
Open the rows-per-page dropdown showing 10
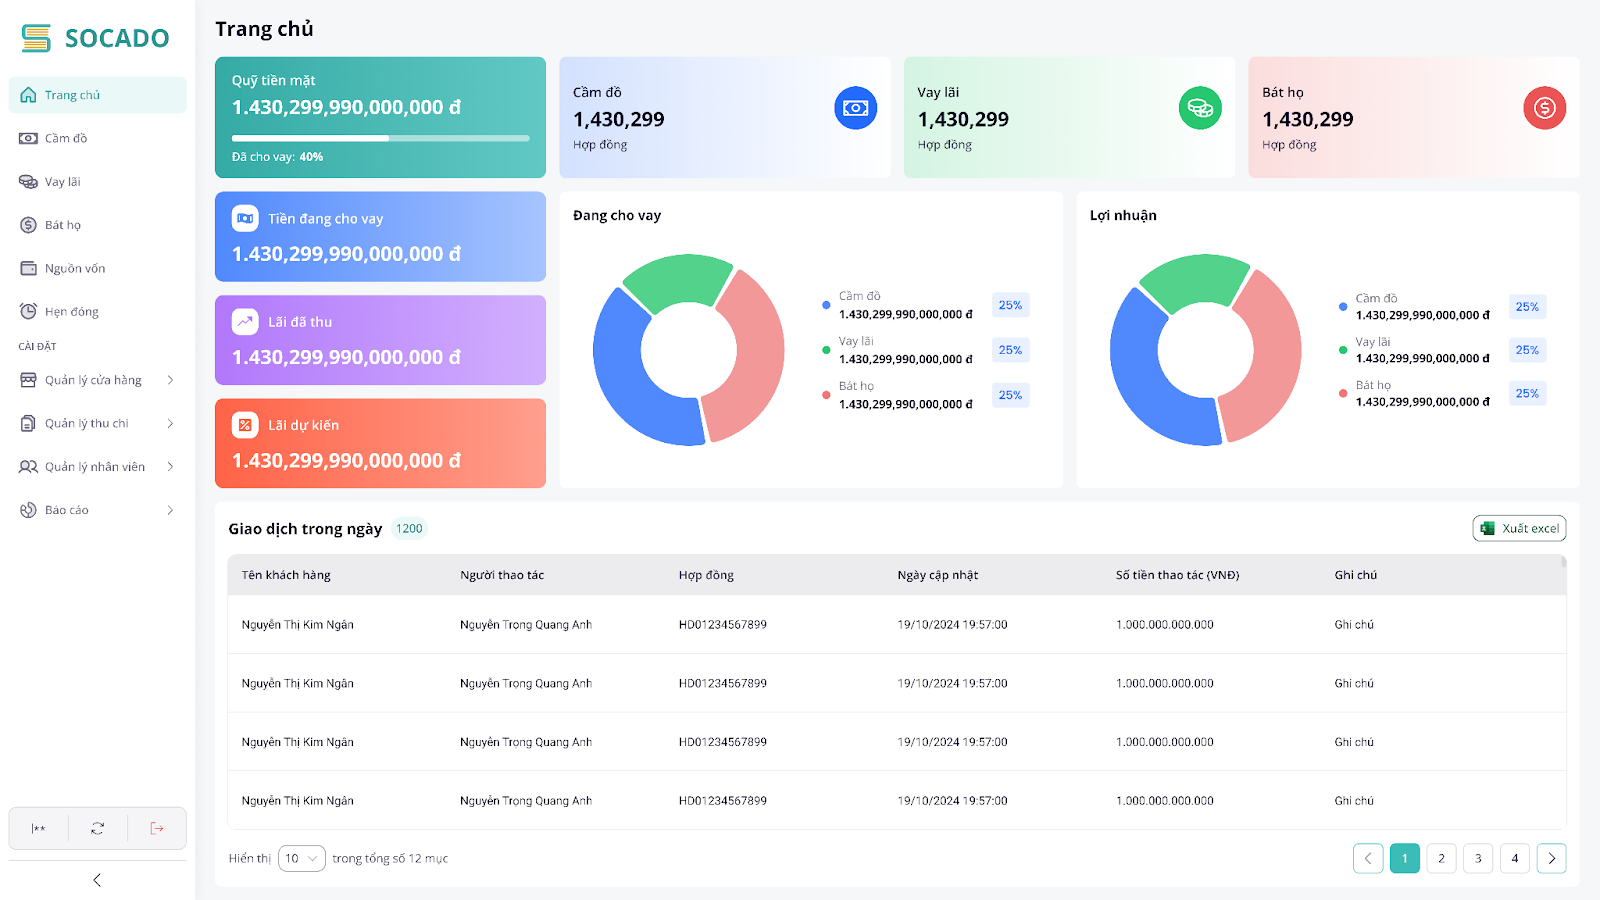(301, 858)
